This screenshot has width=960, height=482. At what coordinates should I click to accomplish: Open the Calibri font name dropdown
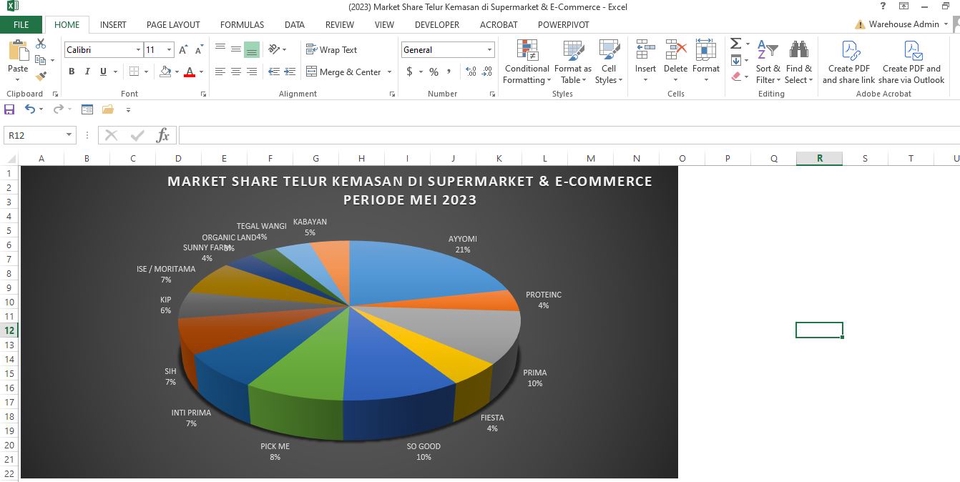click(x=138, y=50)
